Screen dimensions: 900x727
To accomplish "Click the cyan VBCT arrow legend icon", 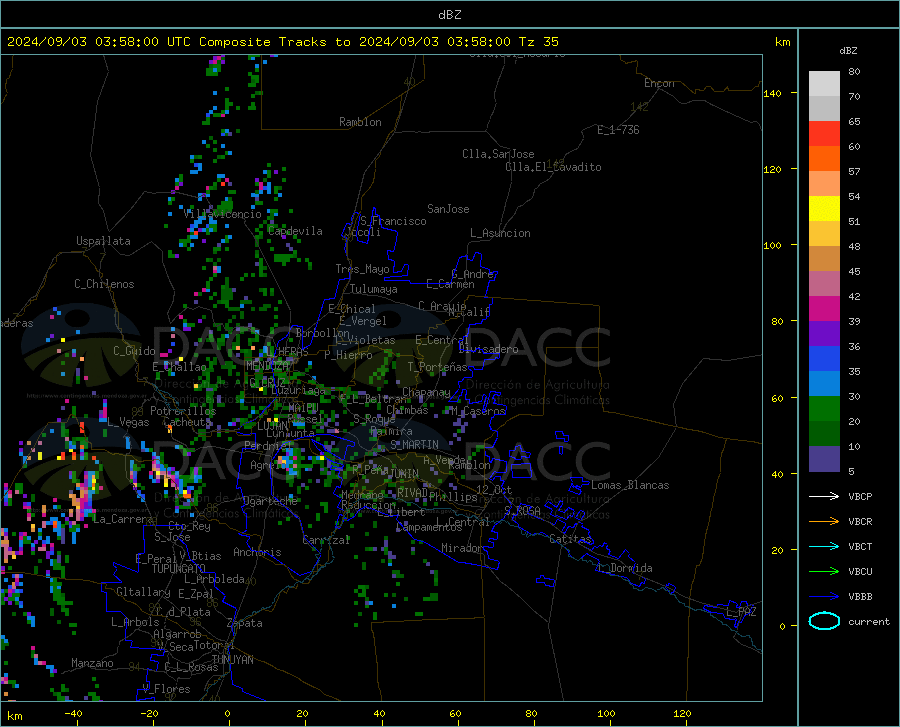I will point(824,546).
